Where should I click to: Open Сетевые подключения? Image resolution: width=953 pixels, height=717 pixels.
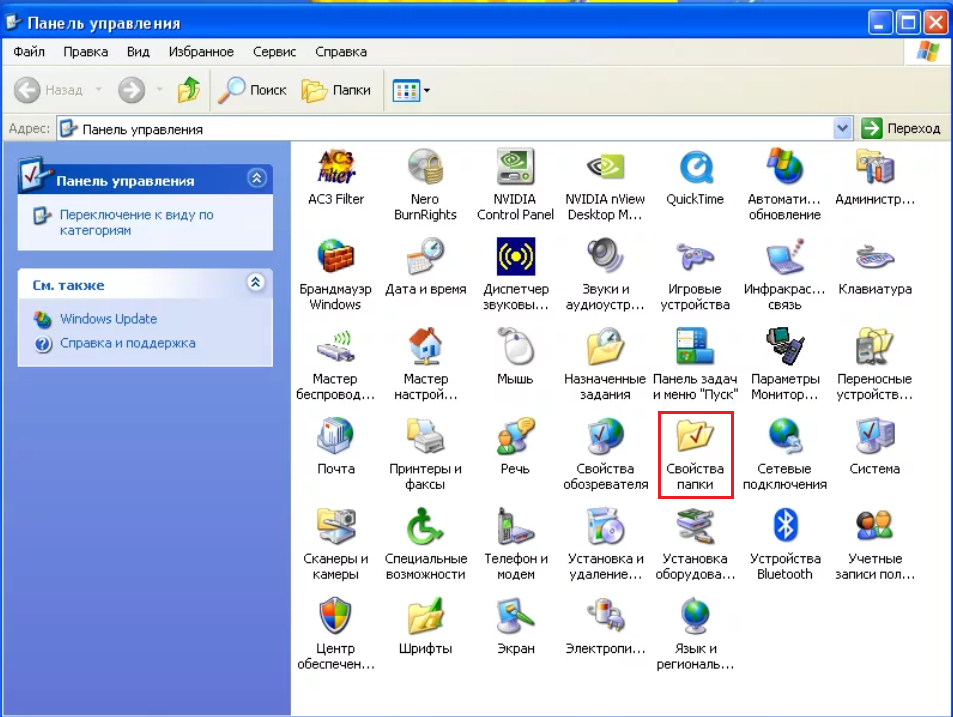pos(785,455)
